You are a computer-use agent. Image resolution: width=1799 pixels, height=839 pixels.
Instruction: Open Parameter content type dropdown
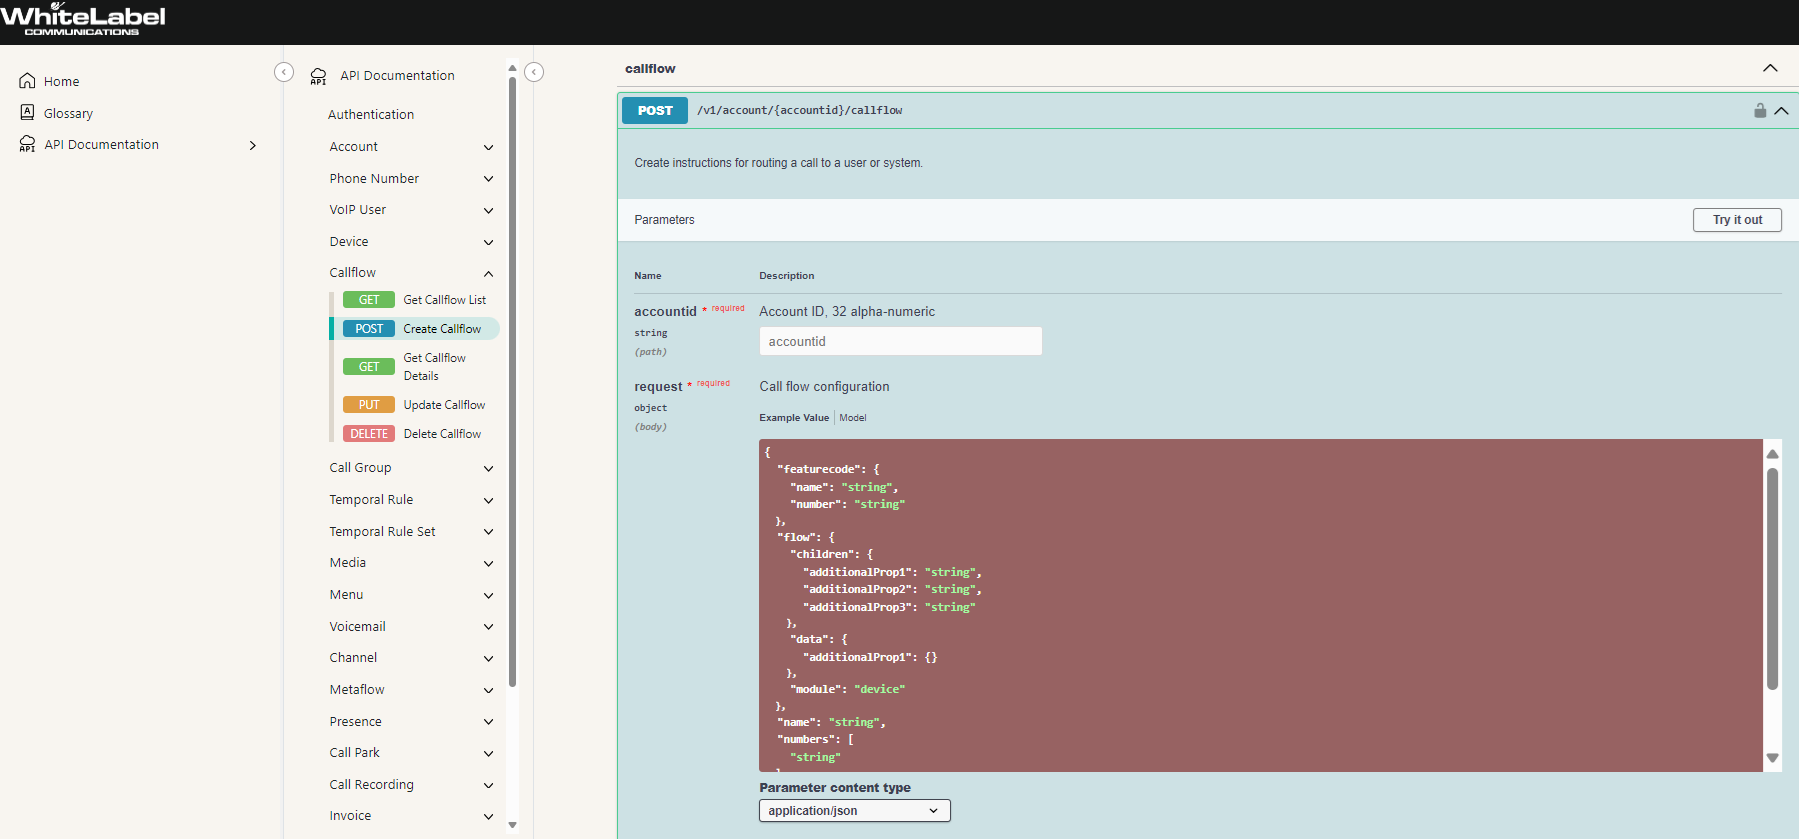point(854,811)
